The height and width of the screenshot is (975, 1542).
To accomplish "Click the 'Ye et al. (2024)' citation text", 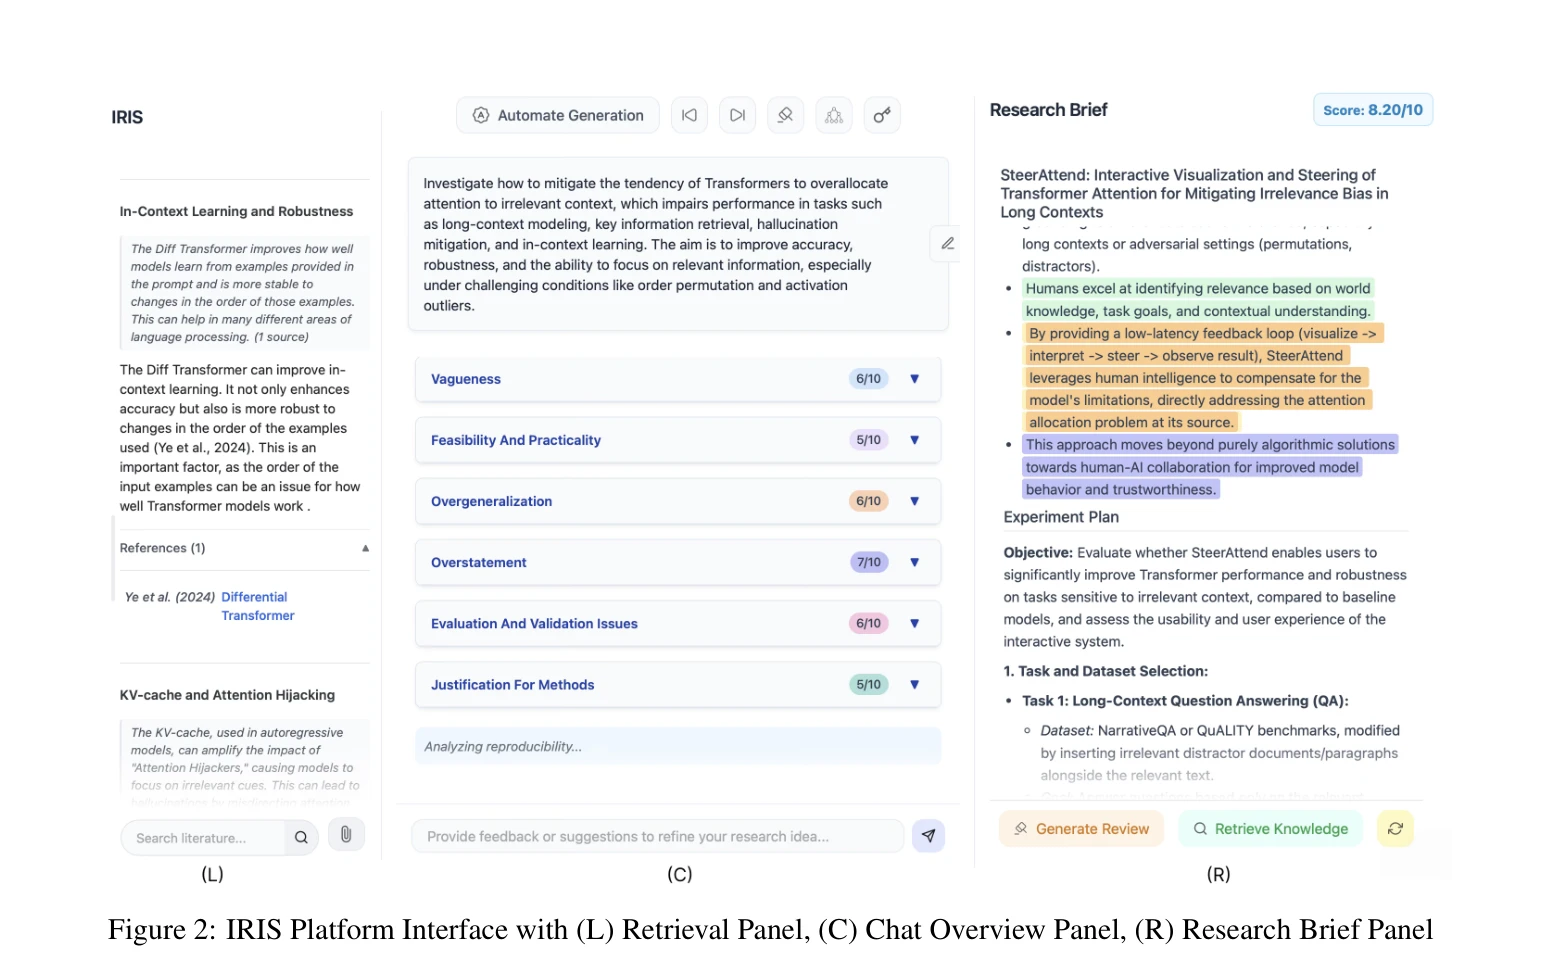I will click(170, 597).
